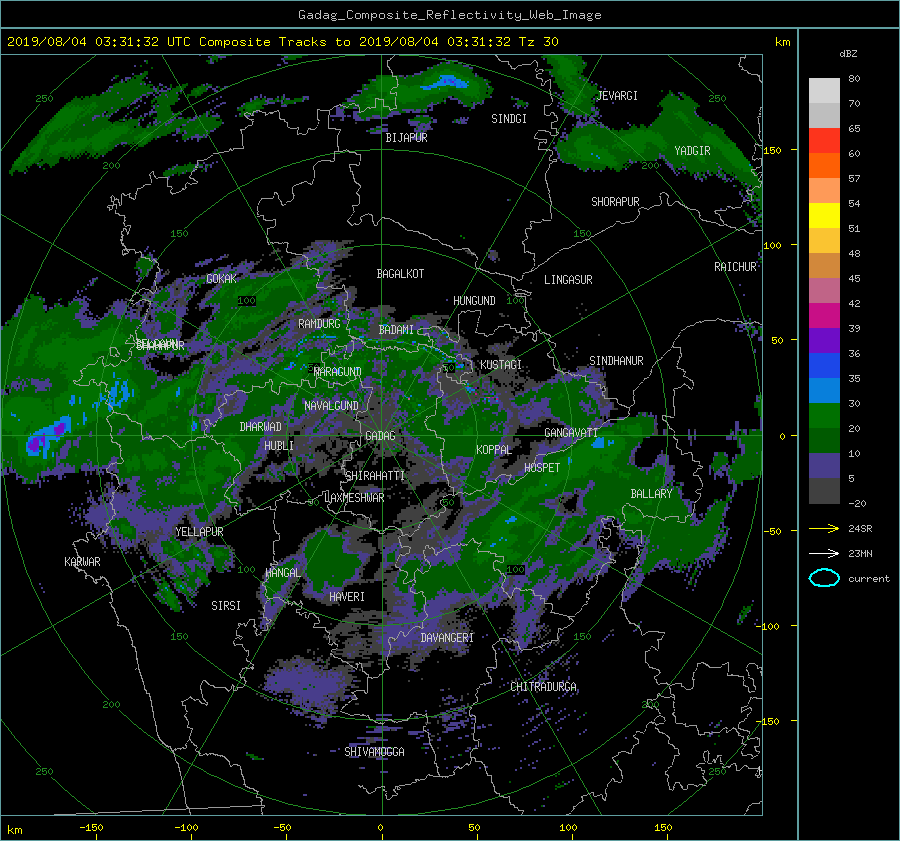Click the BAGALKOT city label
Viewport: 900px width, 841px height.
pos(400,274)
